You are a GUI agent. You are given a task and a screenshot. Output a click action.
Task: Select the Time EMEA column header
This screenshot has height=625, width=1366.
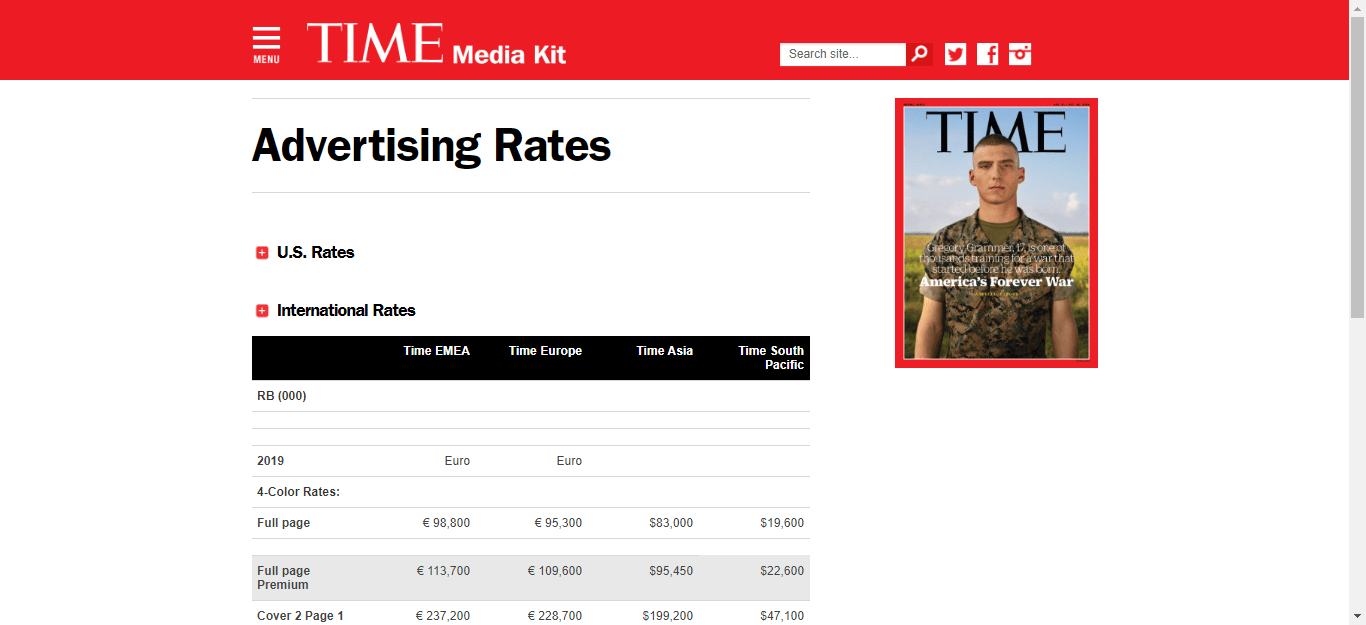coord(436,351)
